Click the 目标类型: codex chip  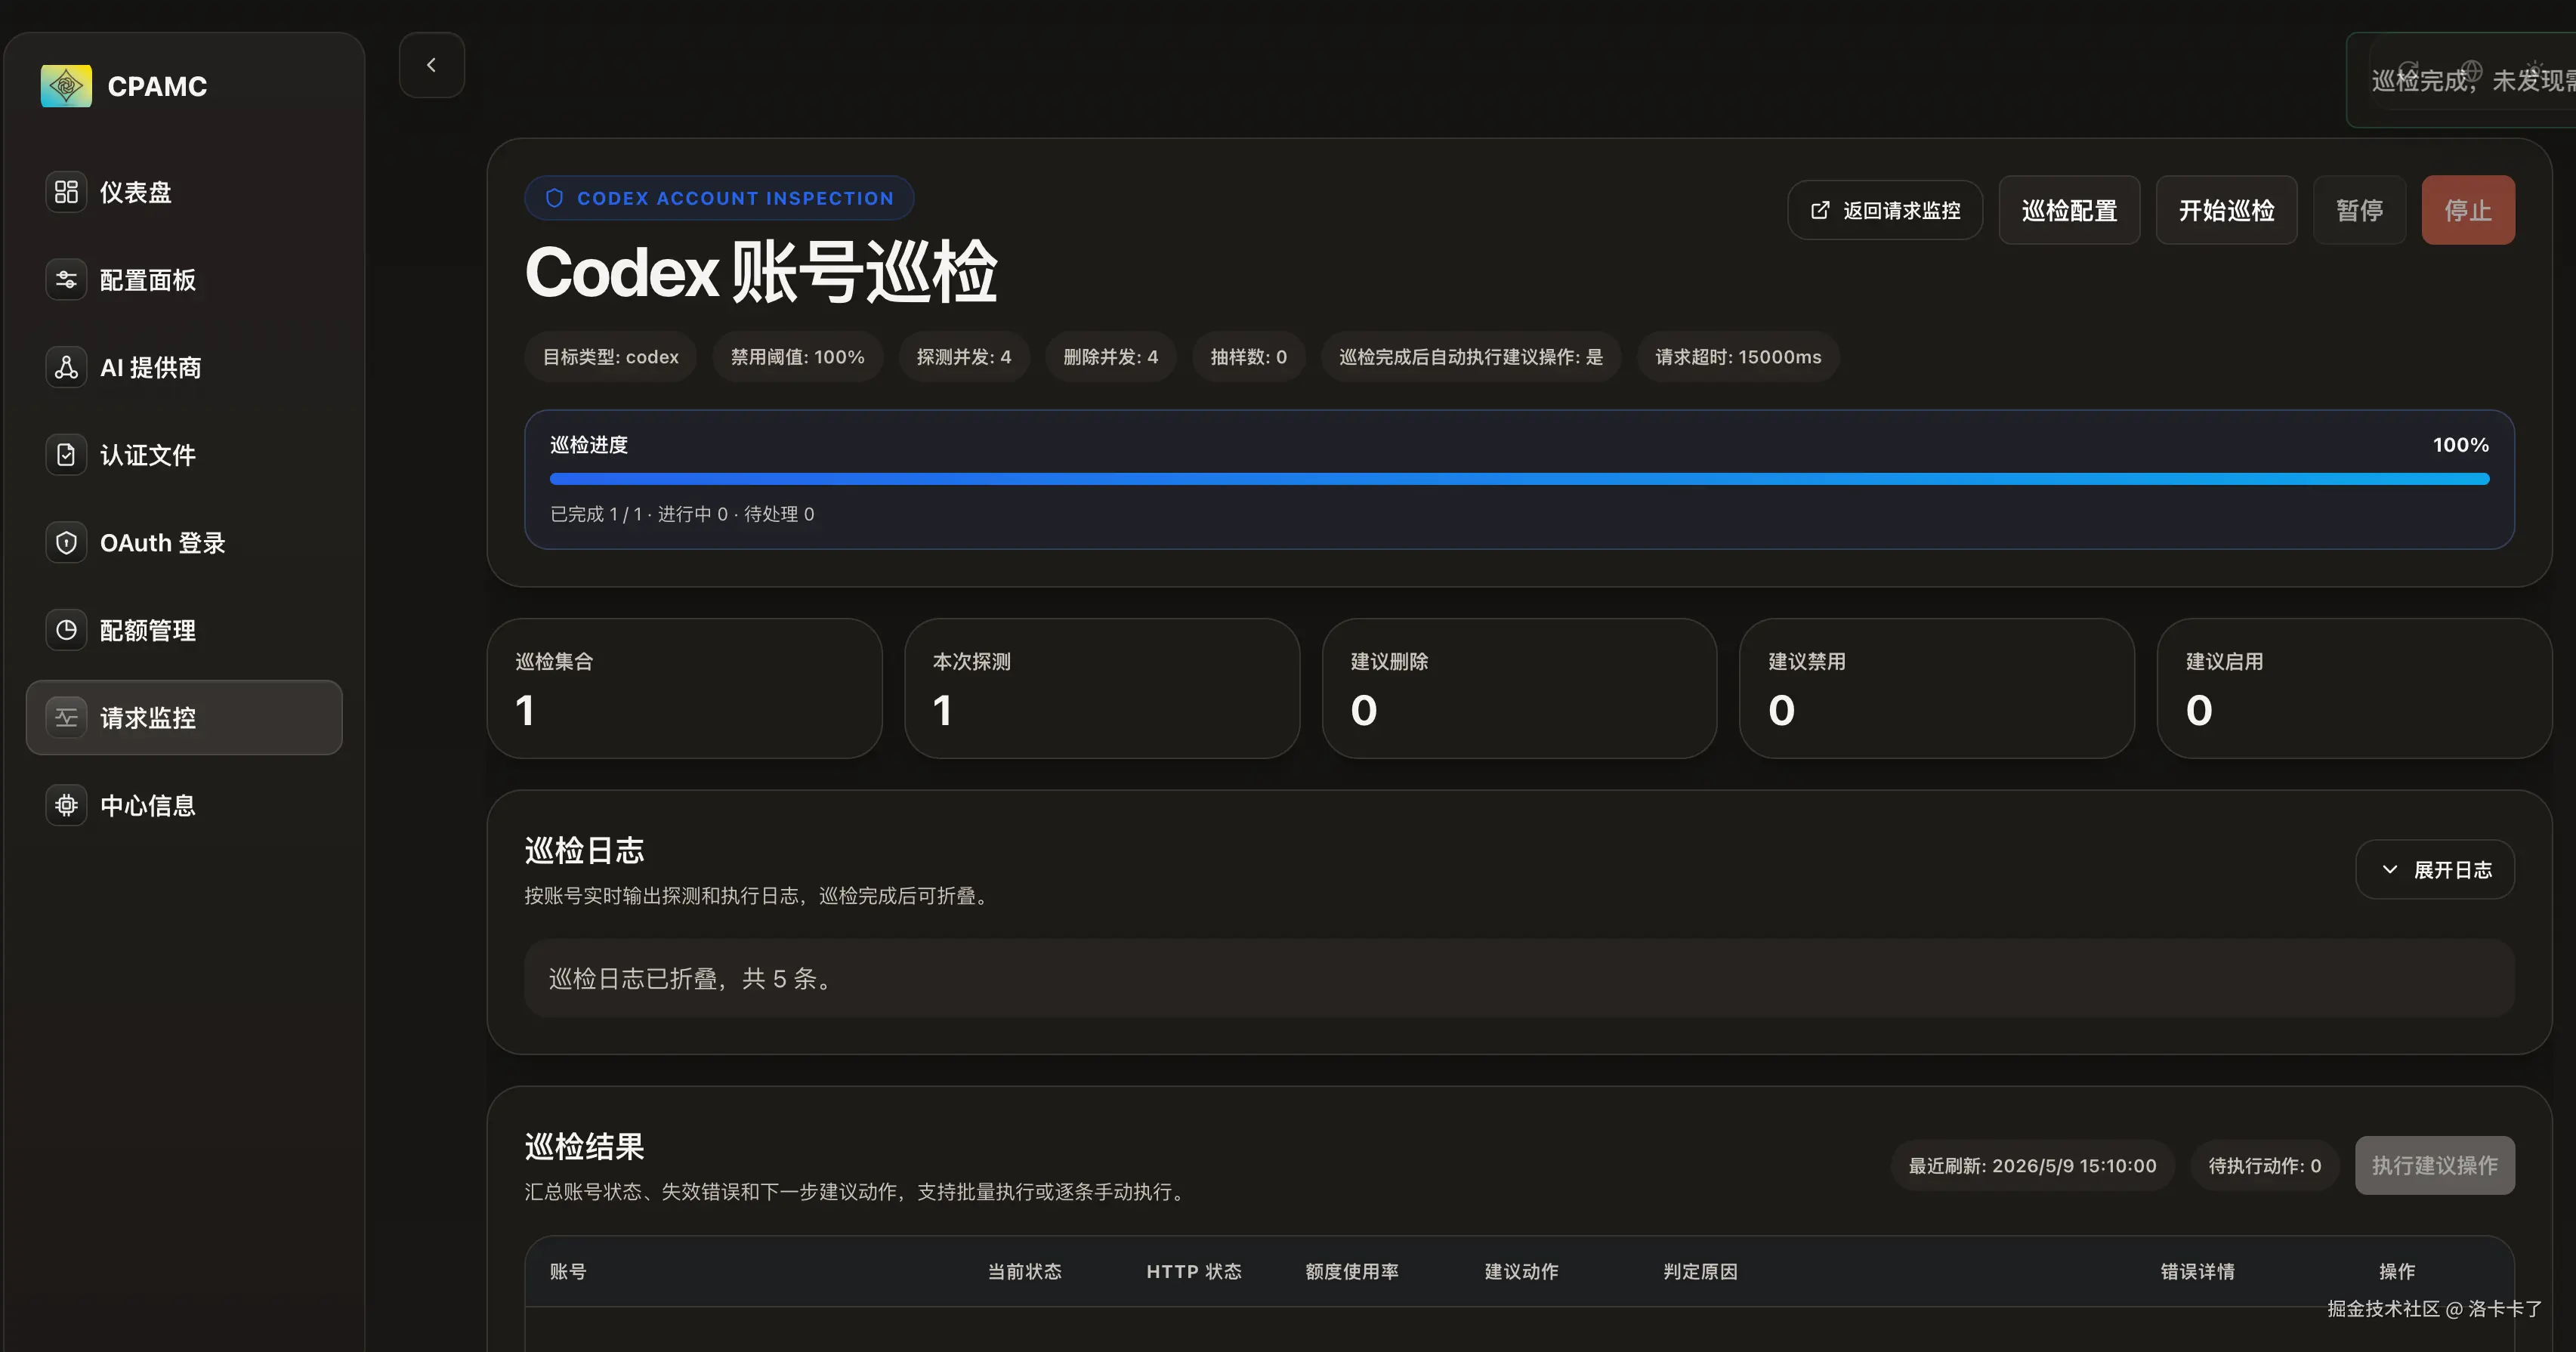pyautogui.click(x=610, y=357)
